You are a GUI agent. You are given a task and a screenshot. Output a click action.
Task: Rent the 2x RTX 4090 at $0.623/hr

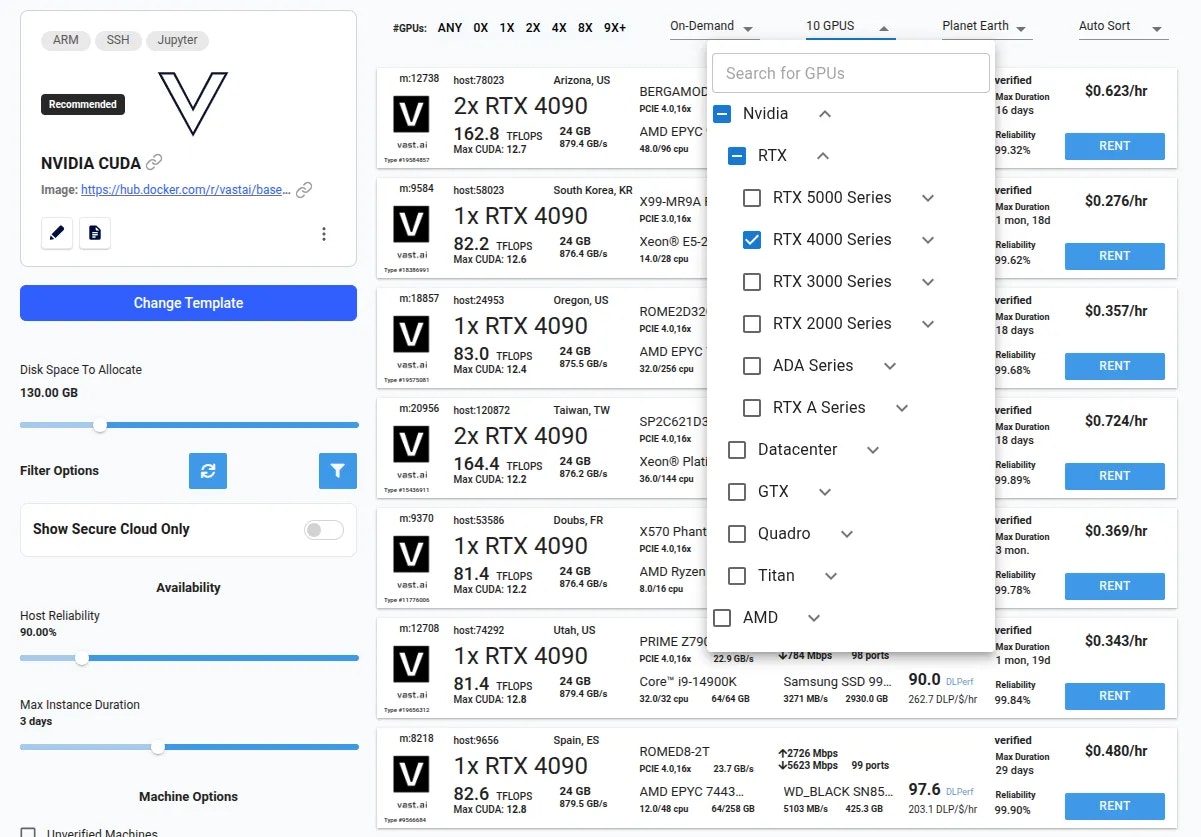1114,146
